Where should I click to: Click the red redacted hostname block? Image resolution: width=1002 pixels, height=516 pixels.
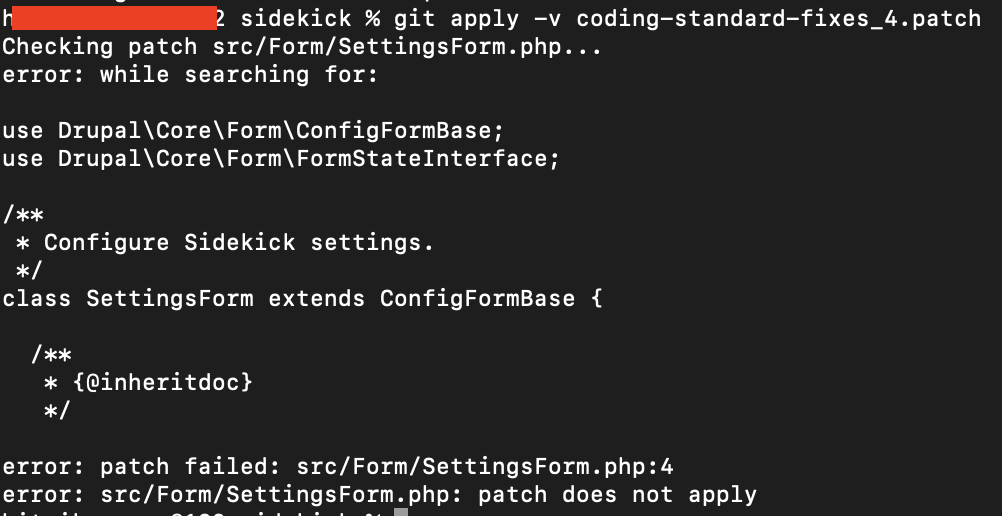[x=114, y=19]
